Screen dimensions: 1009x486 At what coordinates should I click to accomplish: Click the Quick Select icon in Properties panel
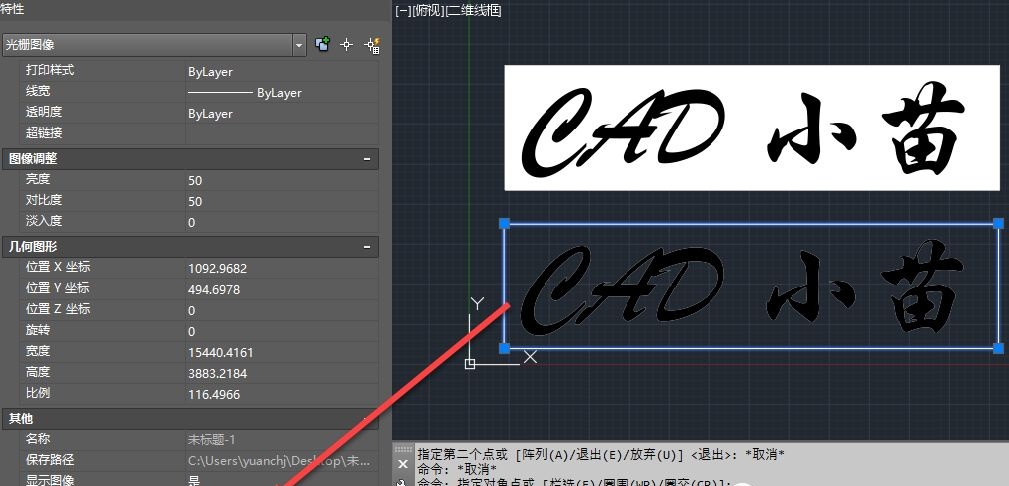coord(373,44)
